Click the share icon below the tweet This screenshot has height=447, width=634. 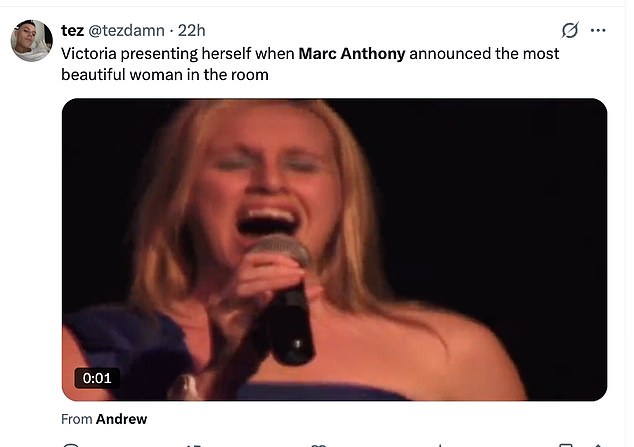click(597, 445)
